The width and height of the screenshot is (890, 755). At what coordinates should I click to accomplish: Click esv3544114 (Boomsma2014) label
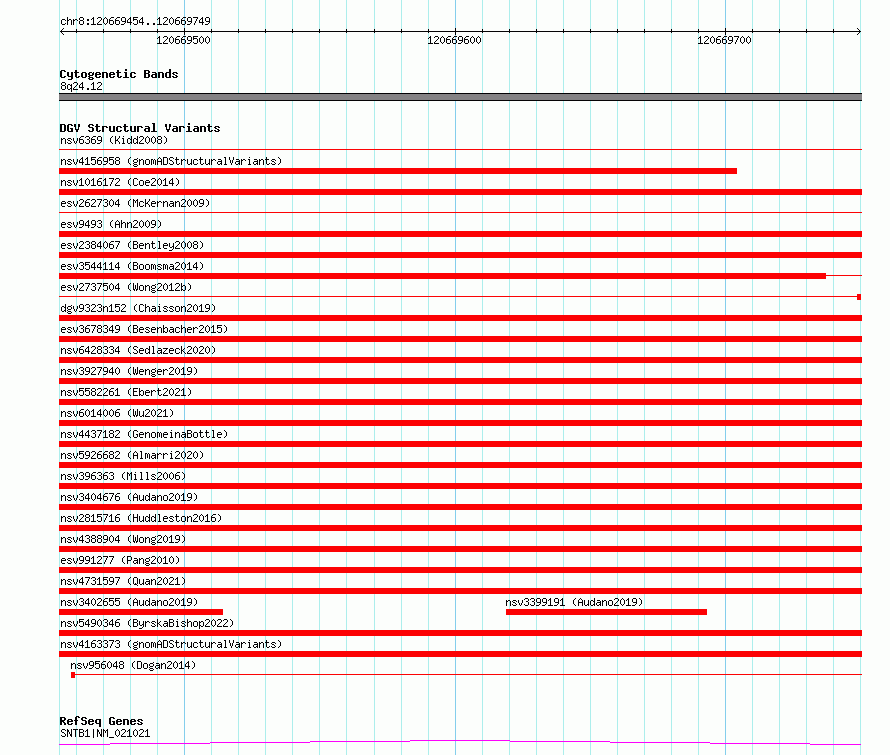pos(132,266)
